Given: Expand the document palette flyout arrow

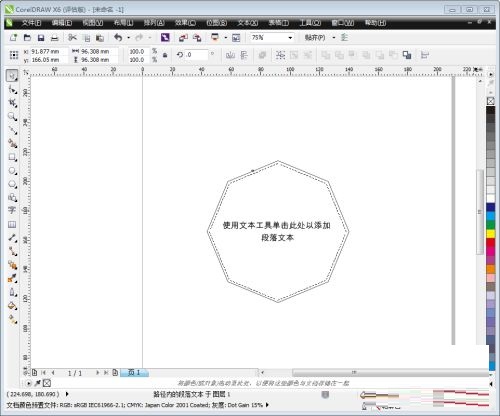Looking at the screenshot, I should tap(29, 383).
